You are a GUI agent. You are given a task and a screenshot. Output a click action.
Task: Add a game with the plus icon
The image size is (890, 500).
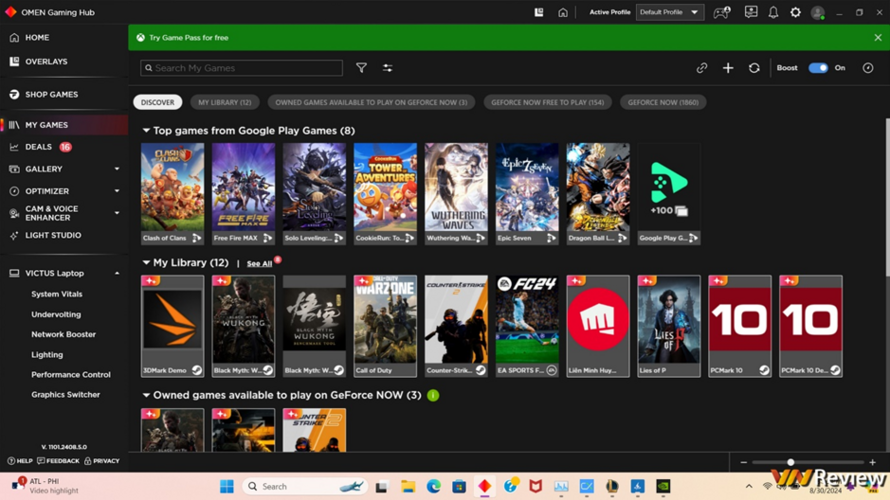[728, 68]
